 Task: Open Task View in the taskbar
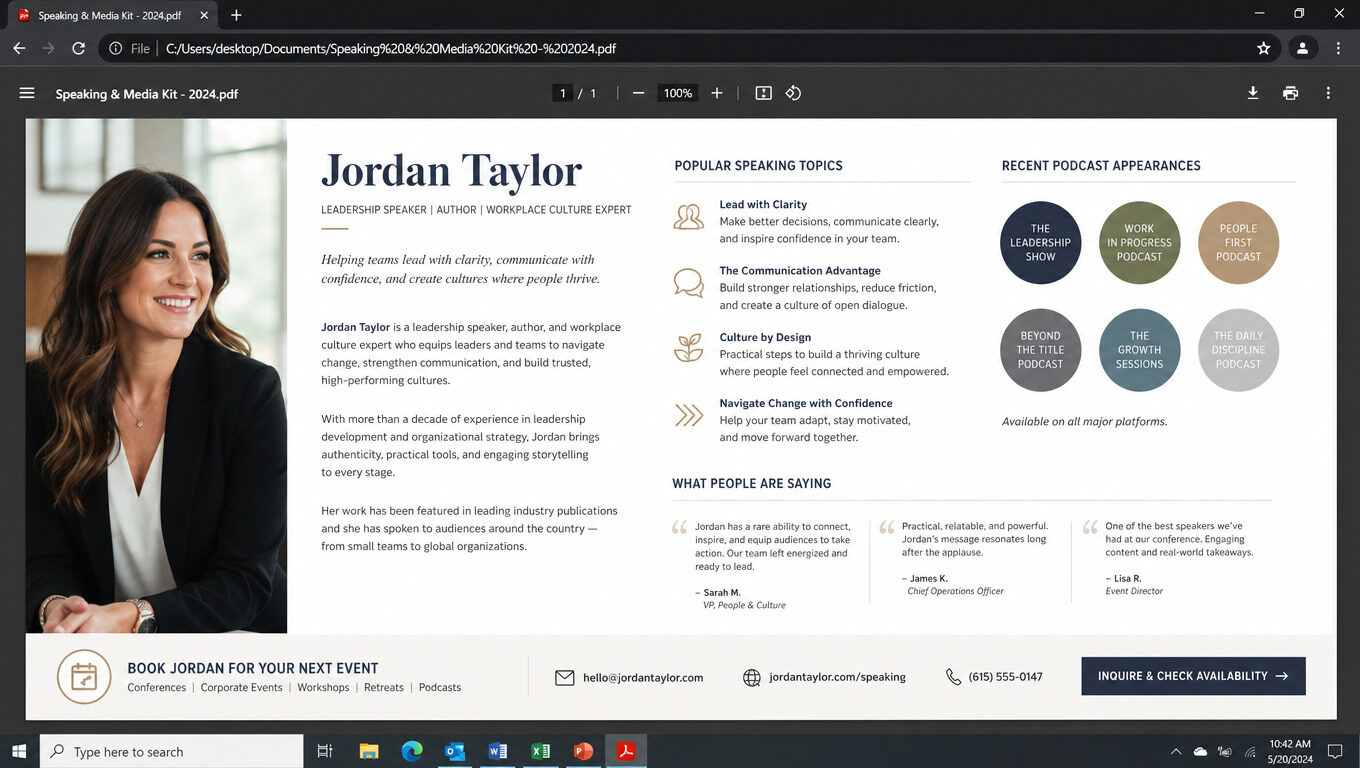pos(325,751)
